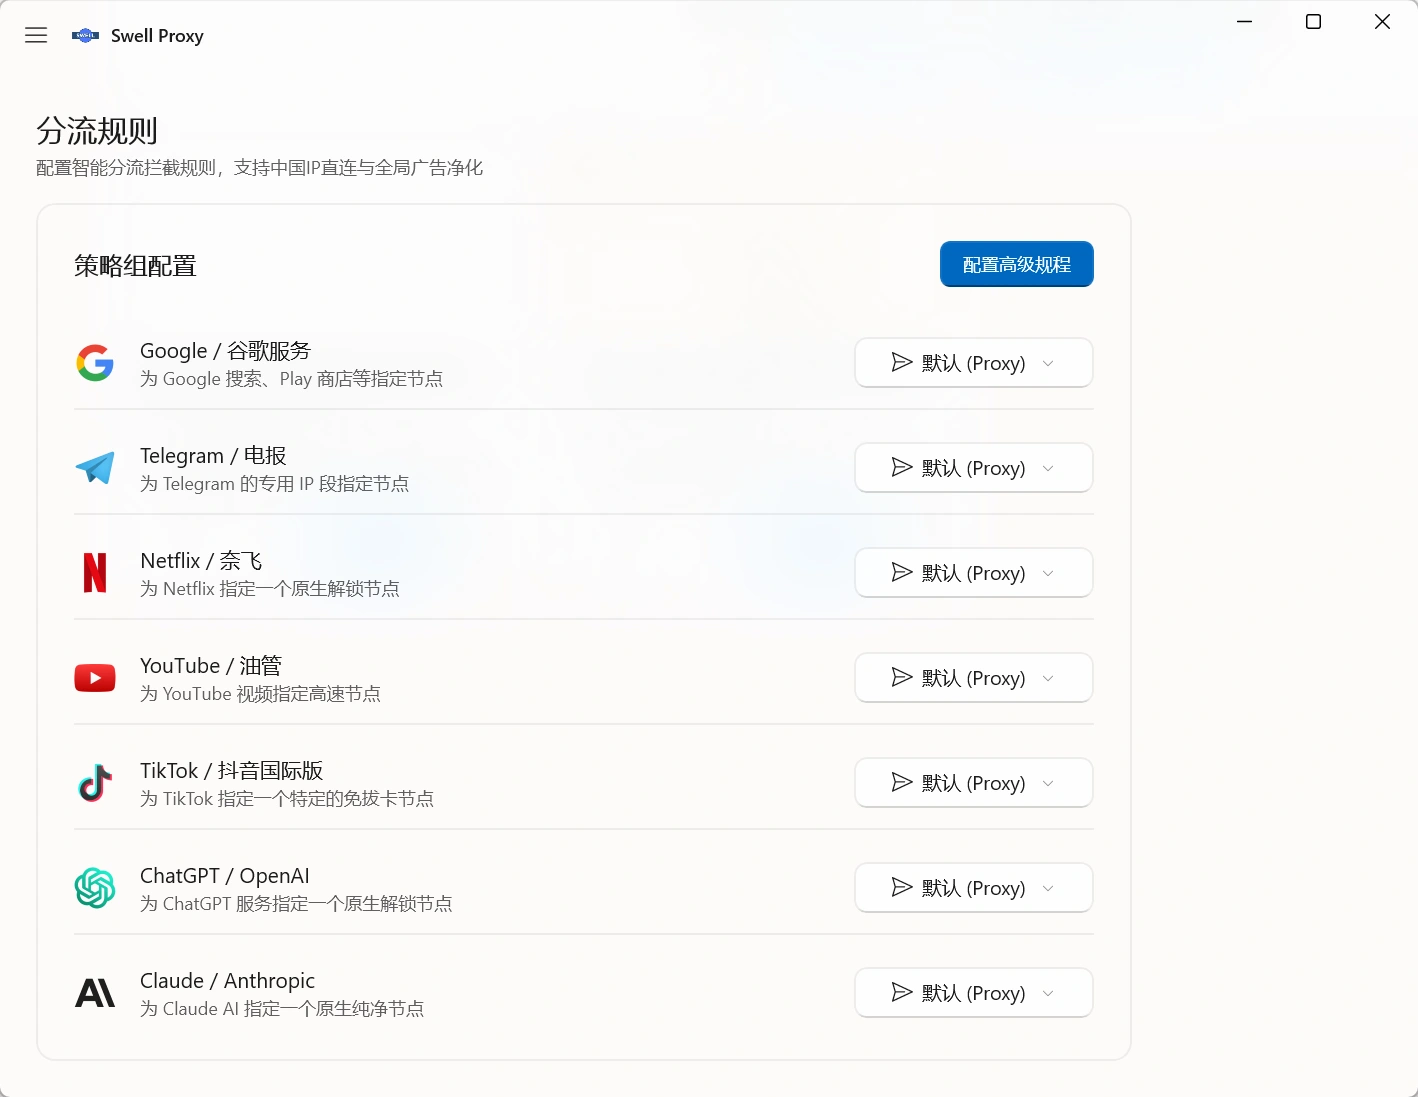
Task: Open the Claude proxy policy dropdown
Action: pyautogui.click(x=974, y=993)
